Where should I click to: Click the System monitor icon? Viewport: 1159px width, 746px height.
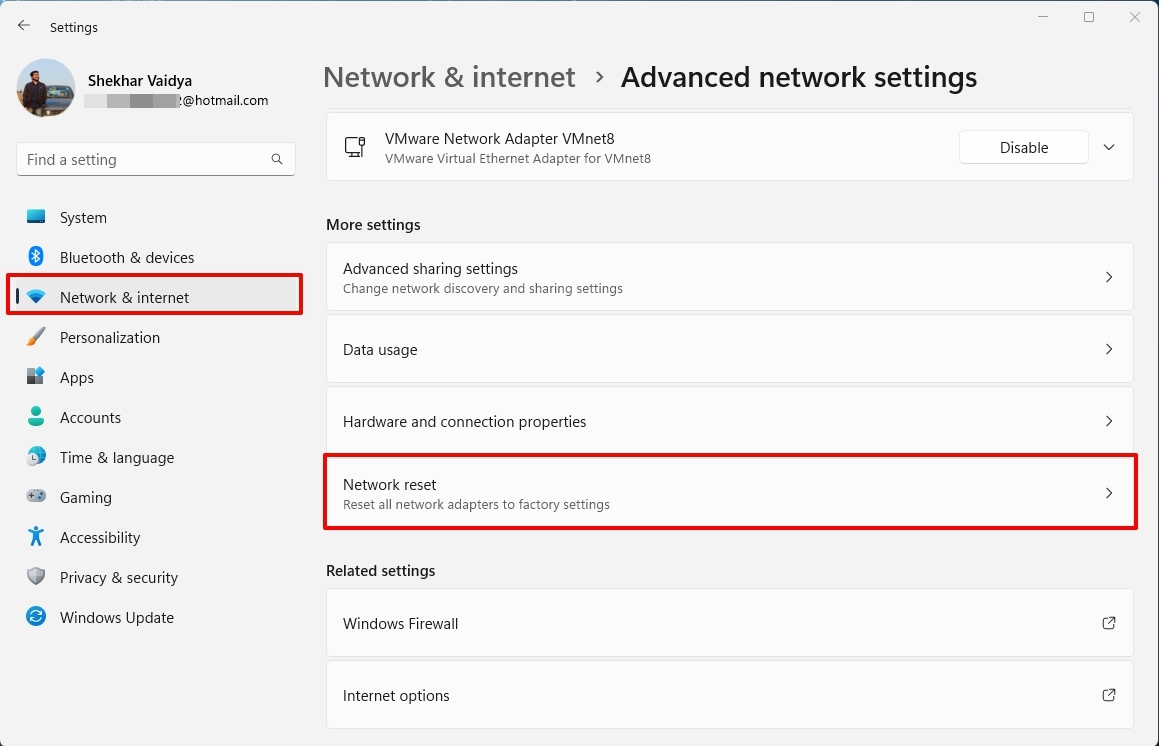point(35,217)
